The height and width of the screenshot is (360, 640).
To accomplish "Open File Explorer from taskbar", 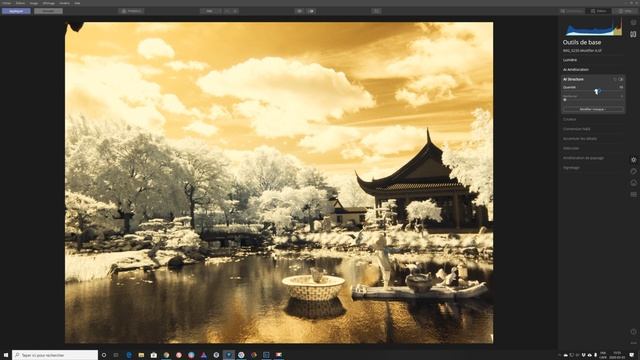I will click(x=141, y=355).
